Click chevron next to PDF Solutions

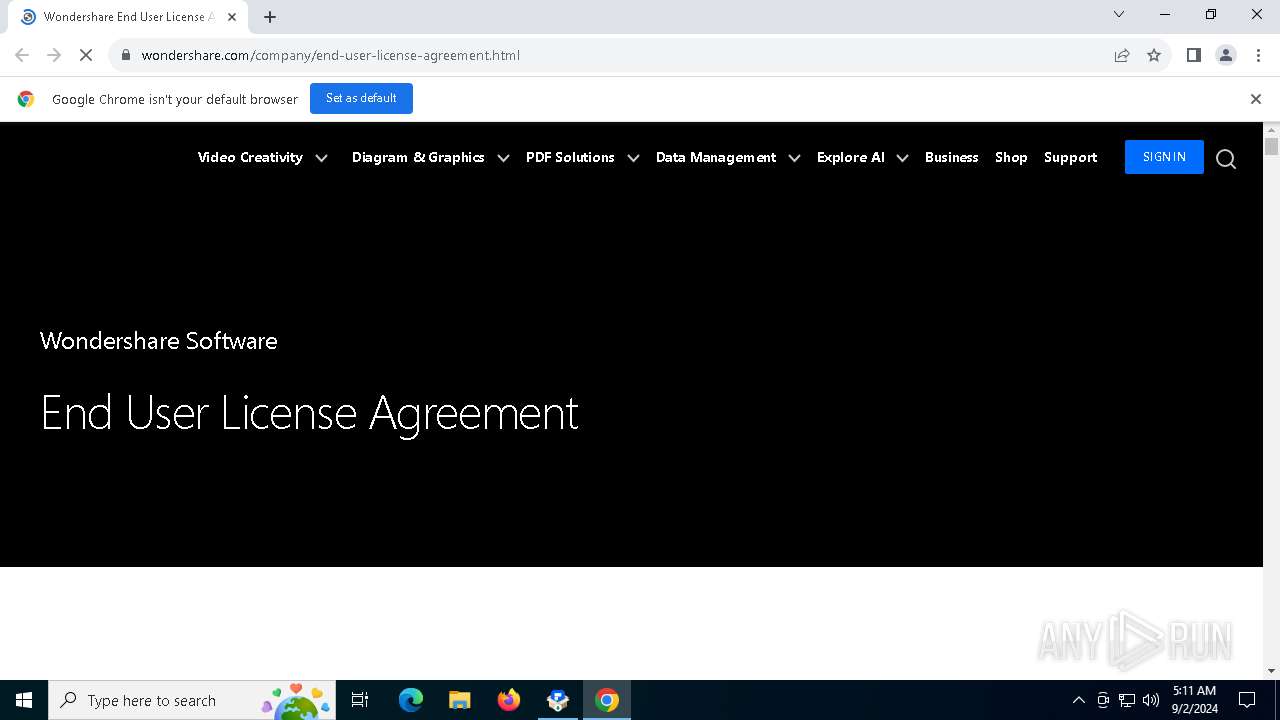click(x=633, y=158)
